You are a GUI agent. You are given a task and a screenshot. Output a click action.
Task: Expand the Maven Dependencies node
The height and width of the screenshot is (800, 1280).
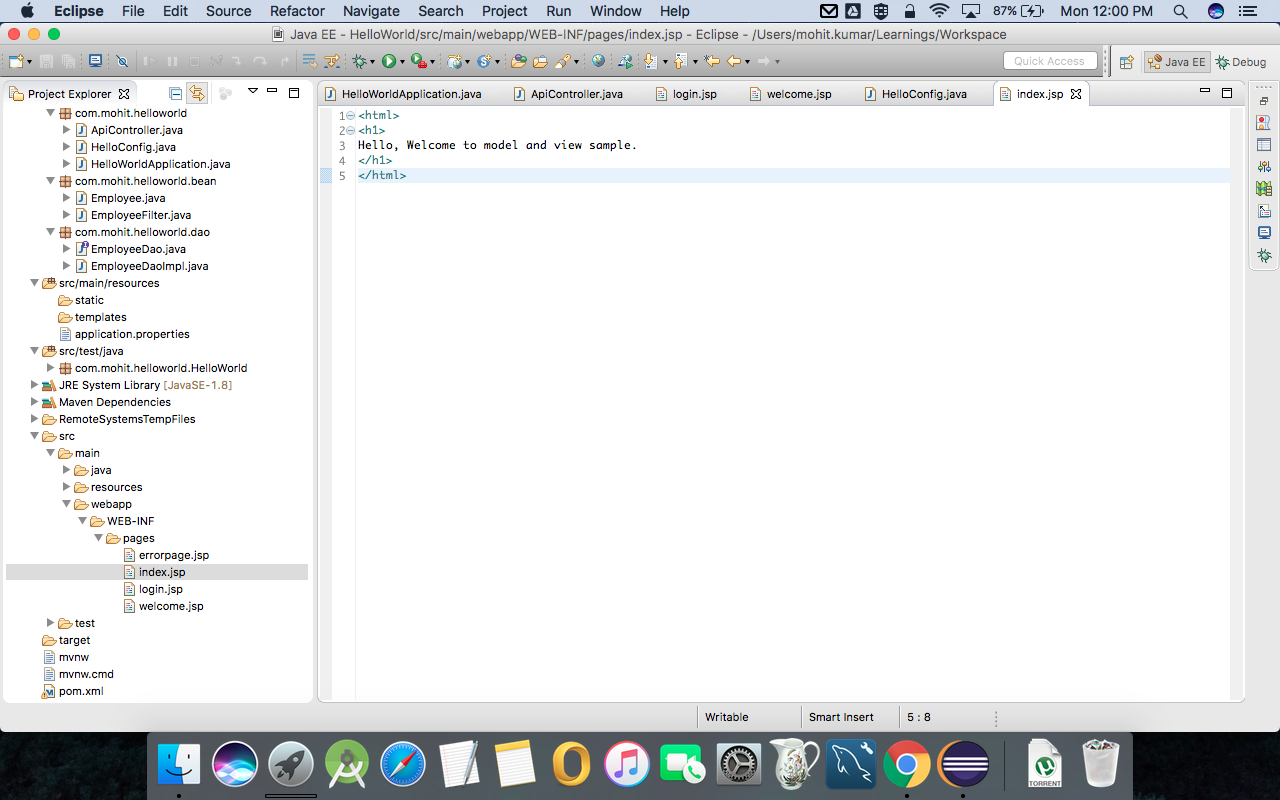click(32, 402)
